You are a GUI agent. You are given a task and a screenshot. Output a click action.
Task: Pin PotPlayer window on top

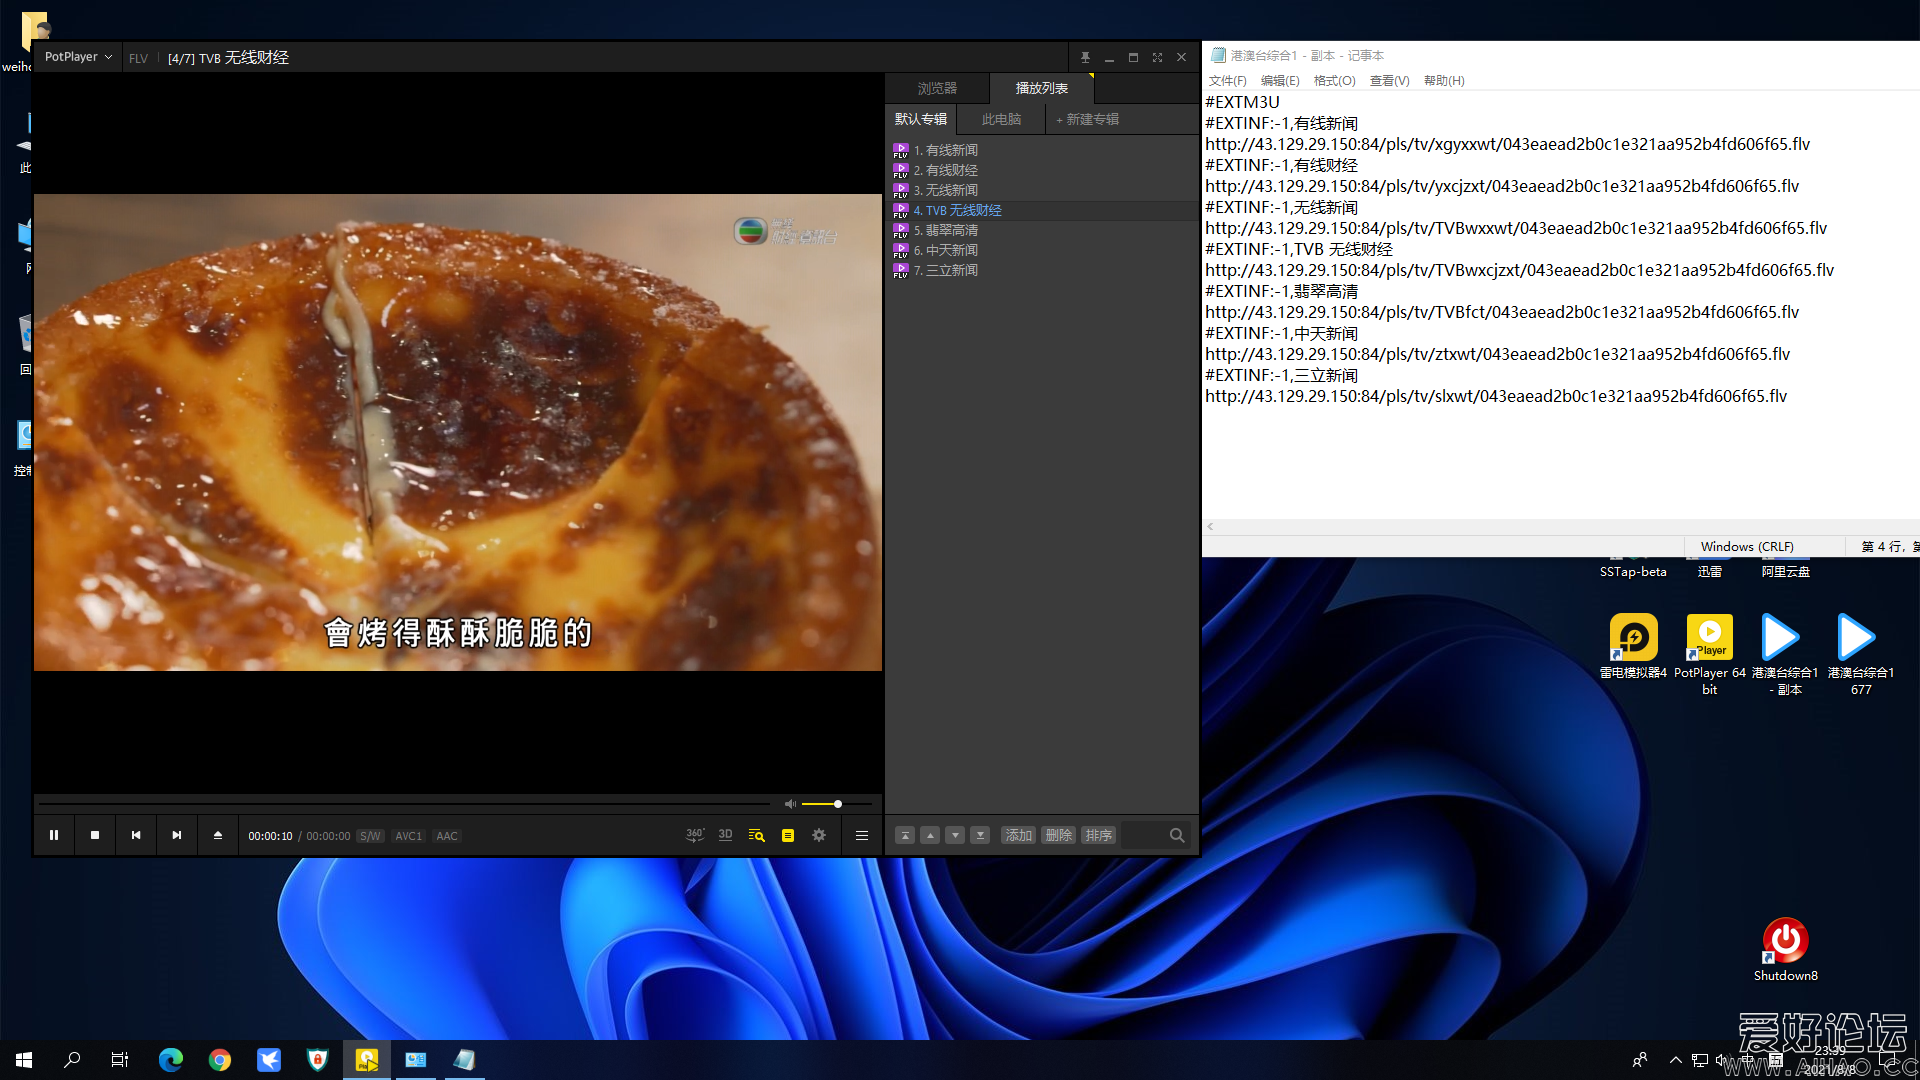click(x=1085, y=58)
